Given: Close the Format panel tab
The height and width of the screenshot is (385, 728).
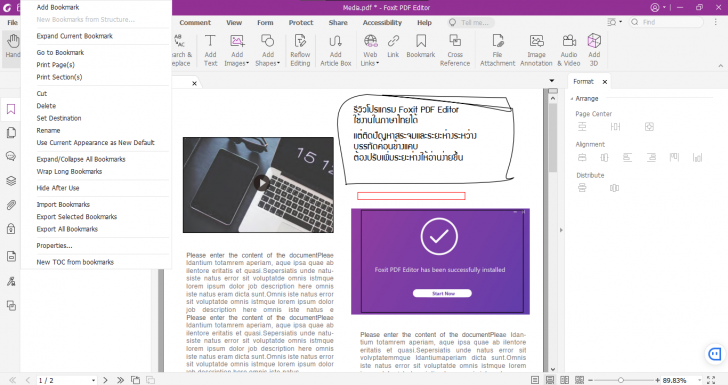Looking at the screenshot, I should [x=604, y=82].
